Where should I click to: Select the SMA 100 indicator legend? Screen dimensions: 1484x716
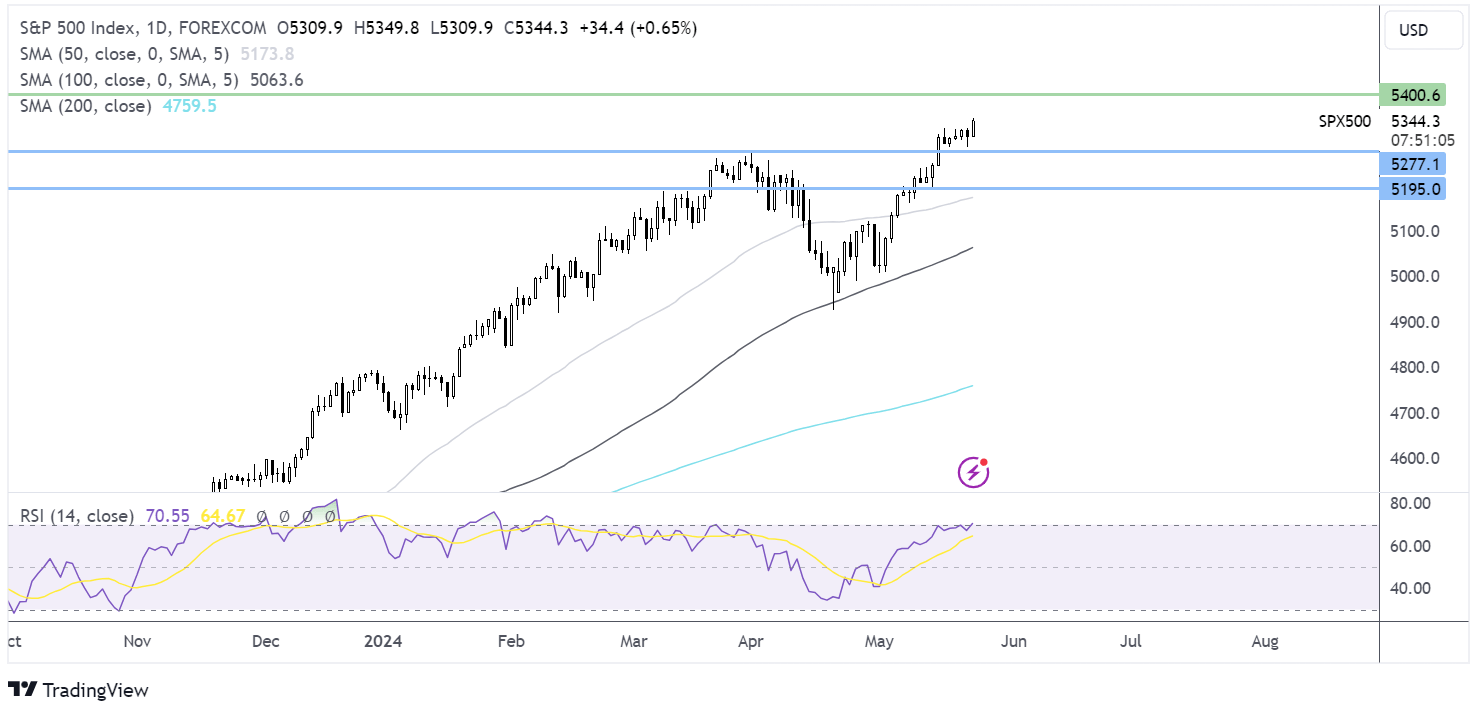[x=127, y=80]
